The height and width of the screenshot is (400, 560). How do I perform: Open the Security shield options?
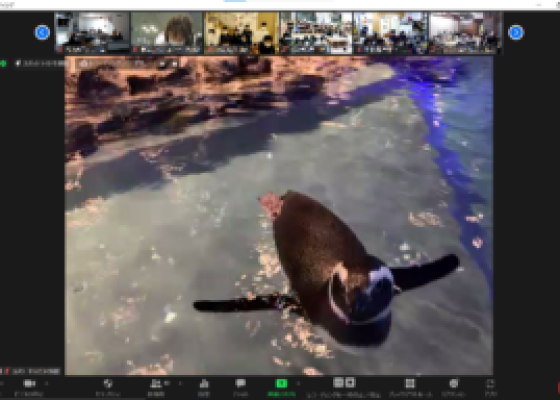(108, 384)
